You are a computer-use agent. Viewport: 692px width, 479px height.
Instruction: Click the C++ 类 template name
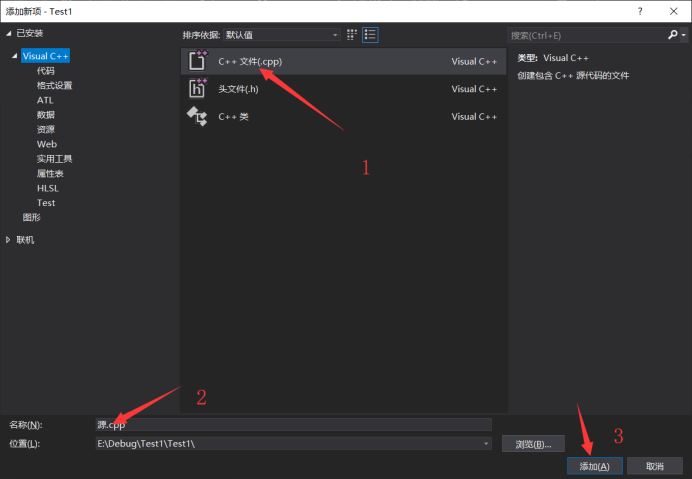[x=233, y=117]
